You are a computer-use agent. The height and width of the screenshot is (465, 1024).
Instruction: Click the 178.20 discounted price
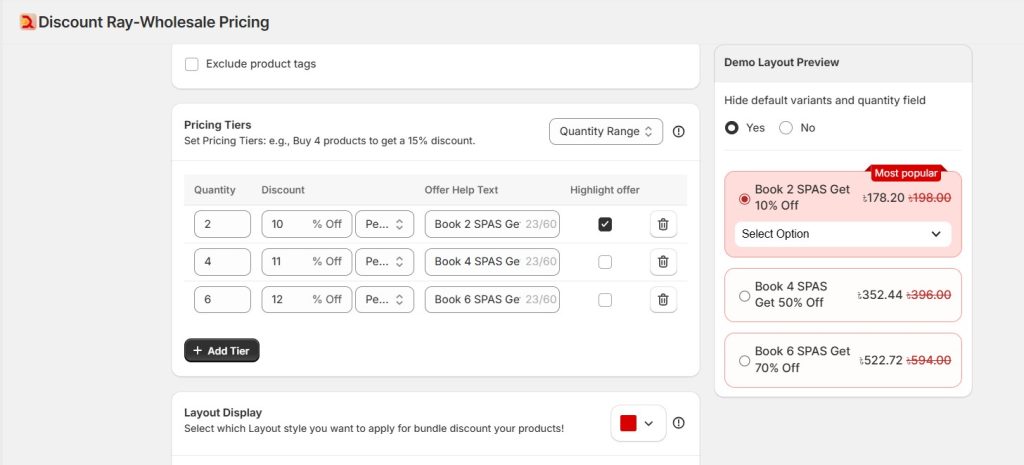click(x=883, y=198)
